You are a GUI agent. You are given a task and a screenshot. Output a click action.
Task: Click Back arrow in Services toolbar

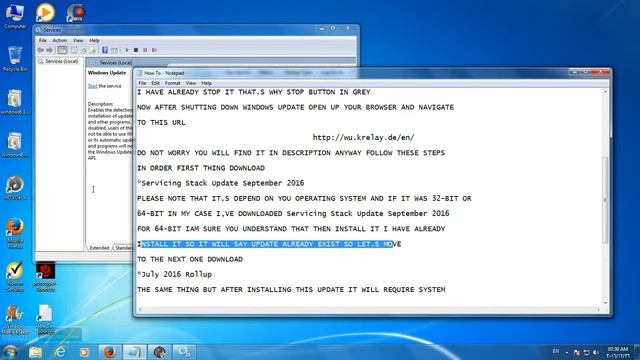coord(40,50)
